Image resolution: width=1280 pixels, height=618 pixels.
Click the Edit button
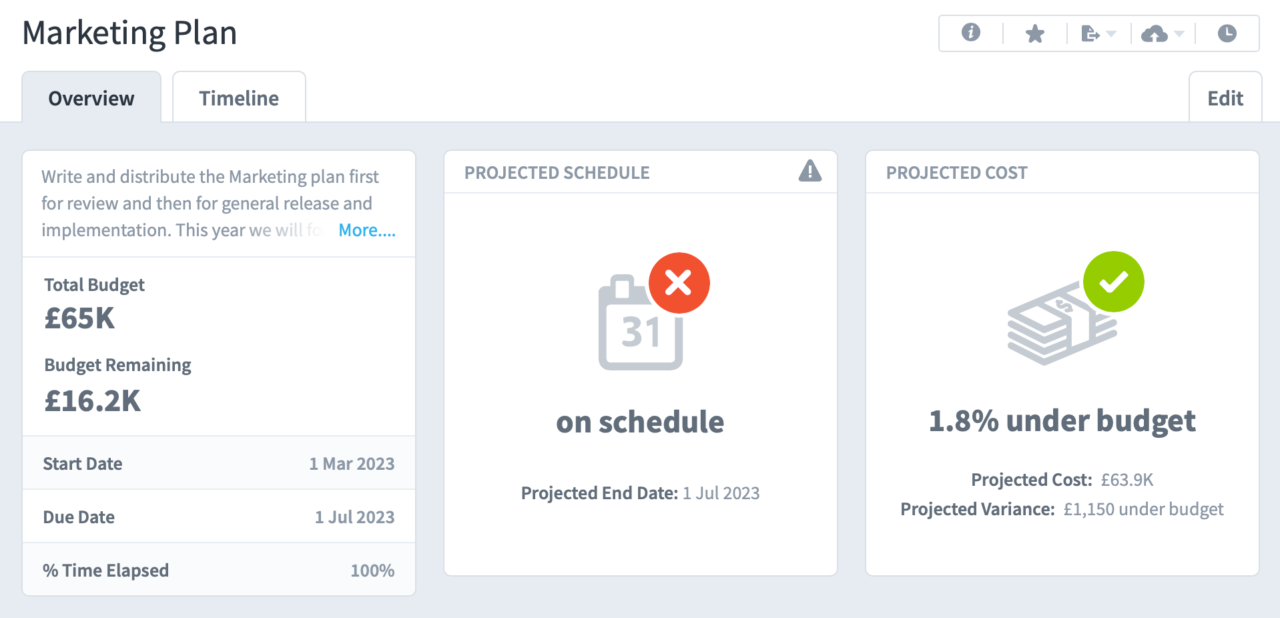point(1225,97)
